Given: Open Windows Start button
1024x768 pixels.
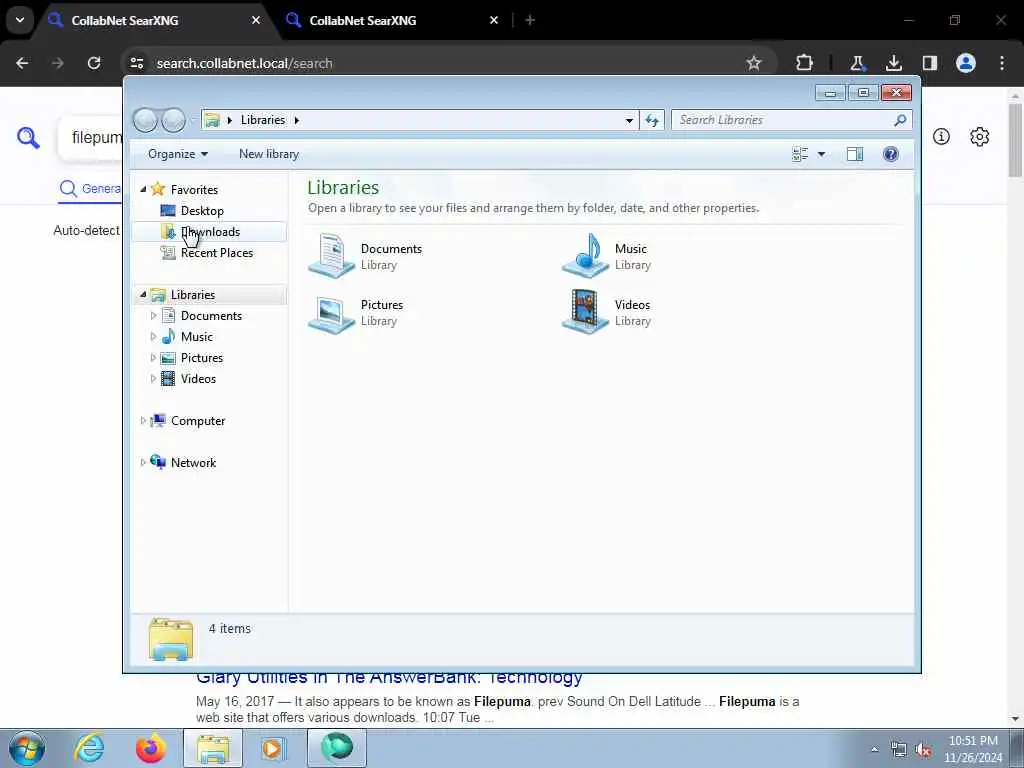Looking at the screenshot, I should [x=27, y=748].
